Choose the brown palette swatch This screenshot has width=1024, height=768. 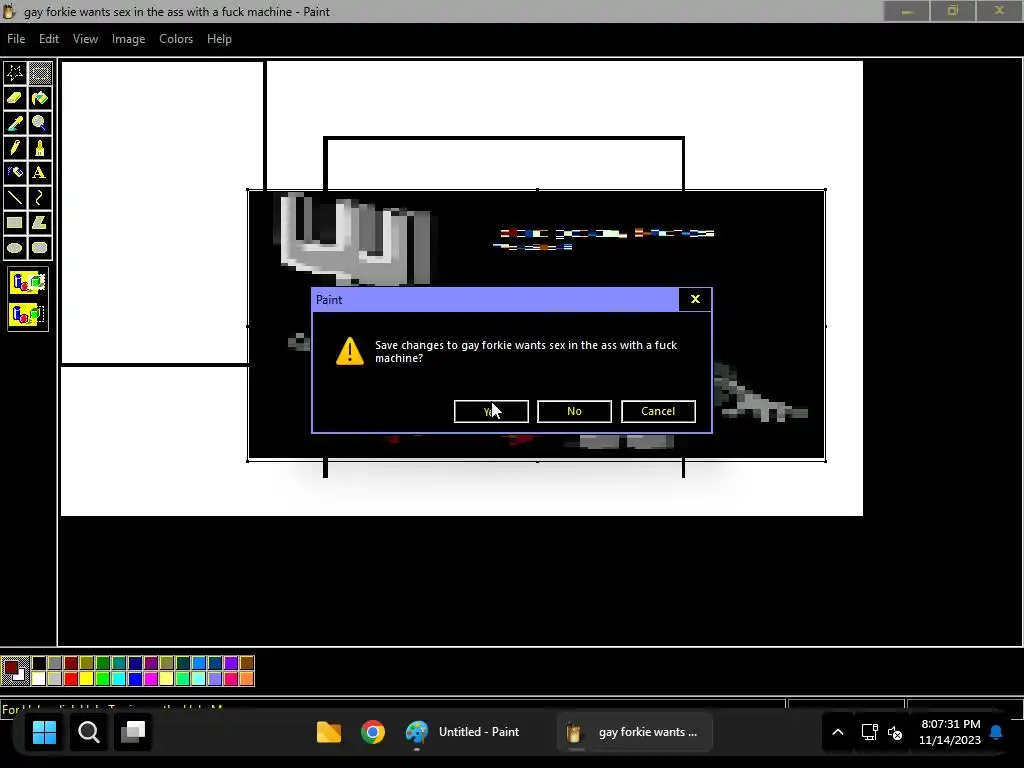pyautogui.click(x=247, y=664)
